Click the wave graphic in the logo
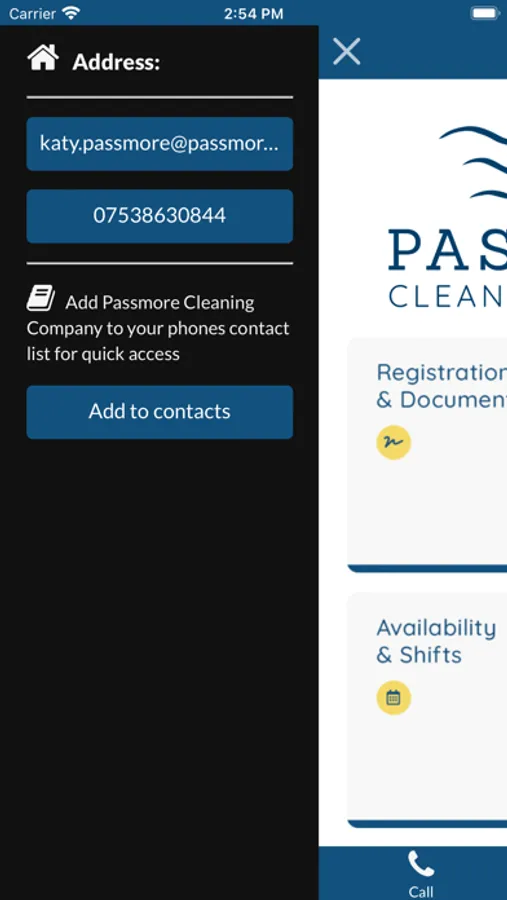507x900 pixels. [473, 163]
